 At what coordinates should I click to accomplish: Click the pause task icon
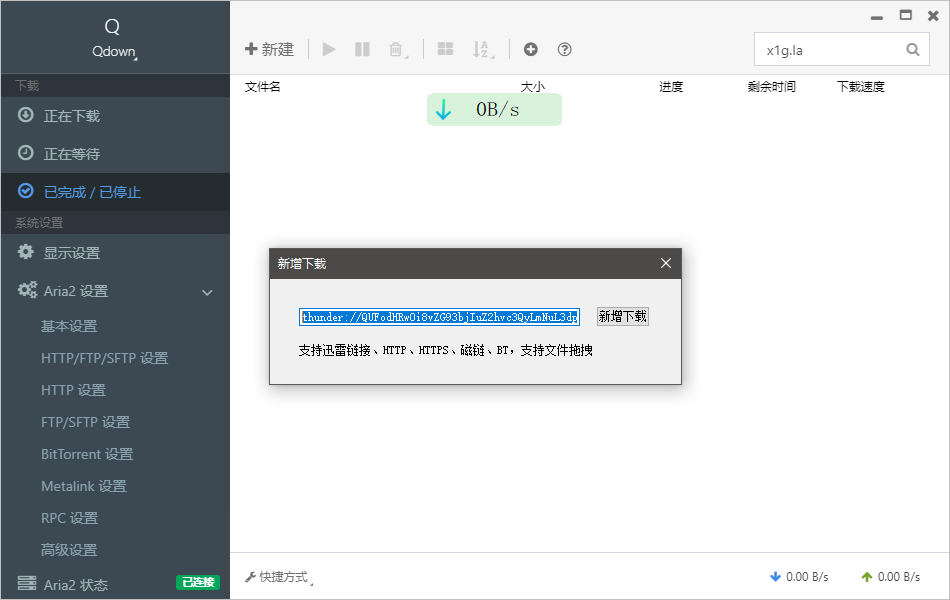click(x=362, y=49)
